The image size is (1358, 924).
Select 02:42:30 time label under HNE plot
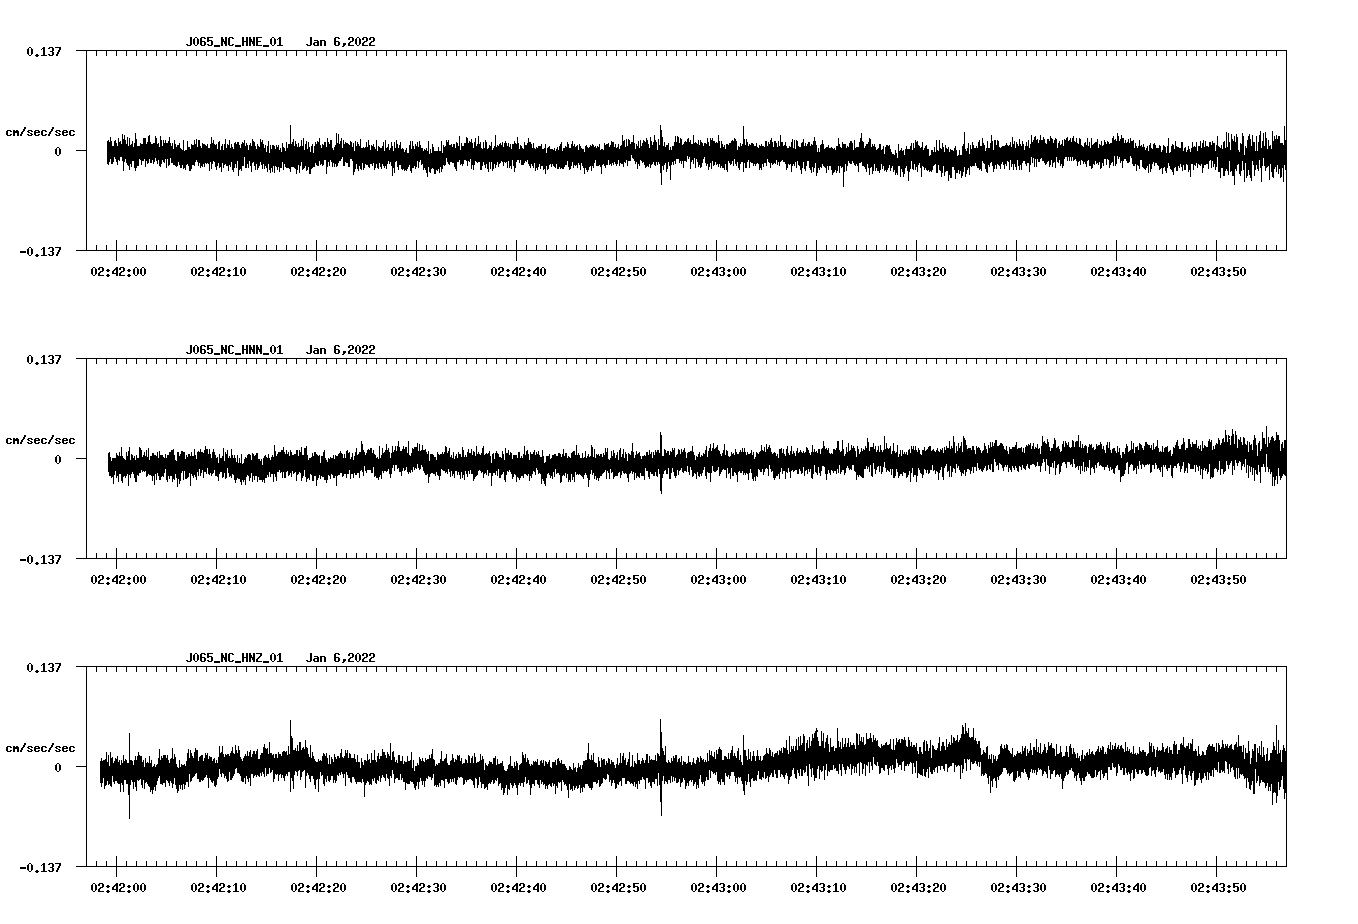click(x=418, y=272)
